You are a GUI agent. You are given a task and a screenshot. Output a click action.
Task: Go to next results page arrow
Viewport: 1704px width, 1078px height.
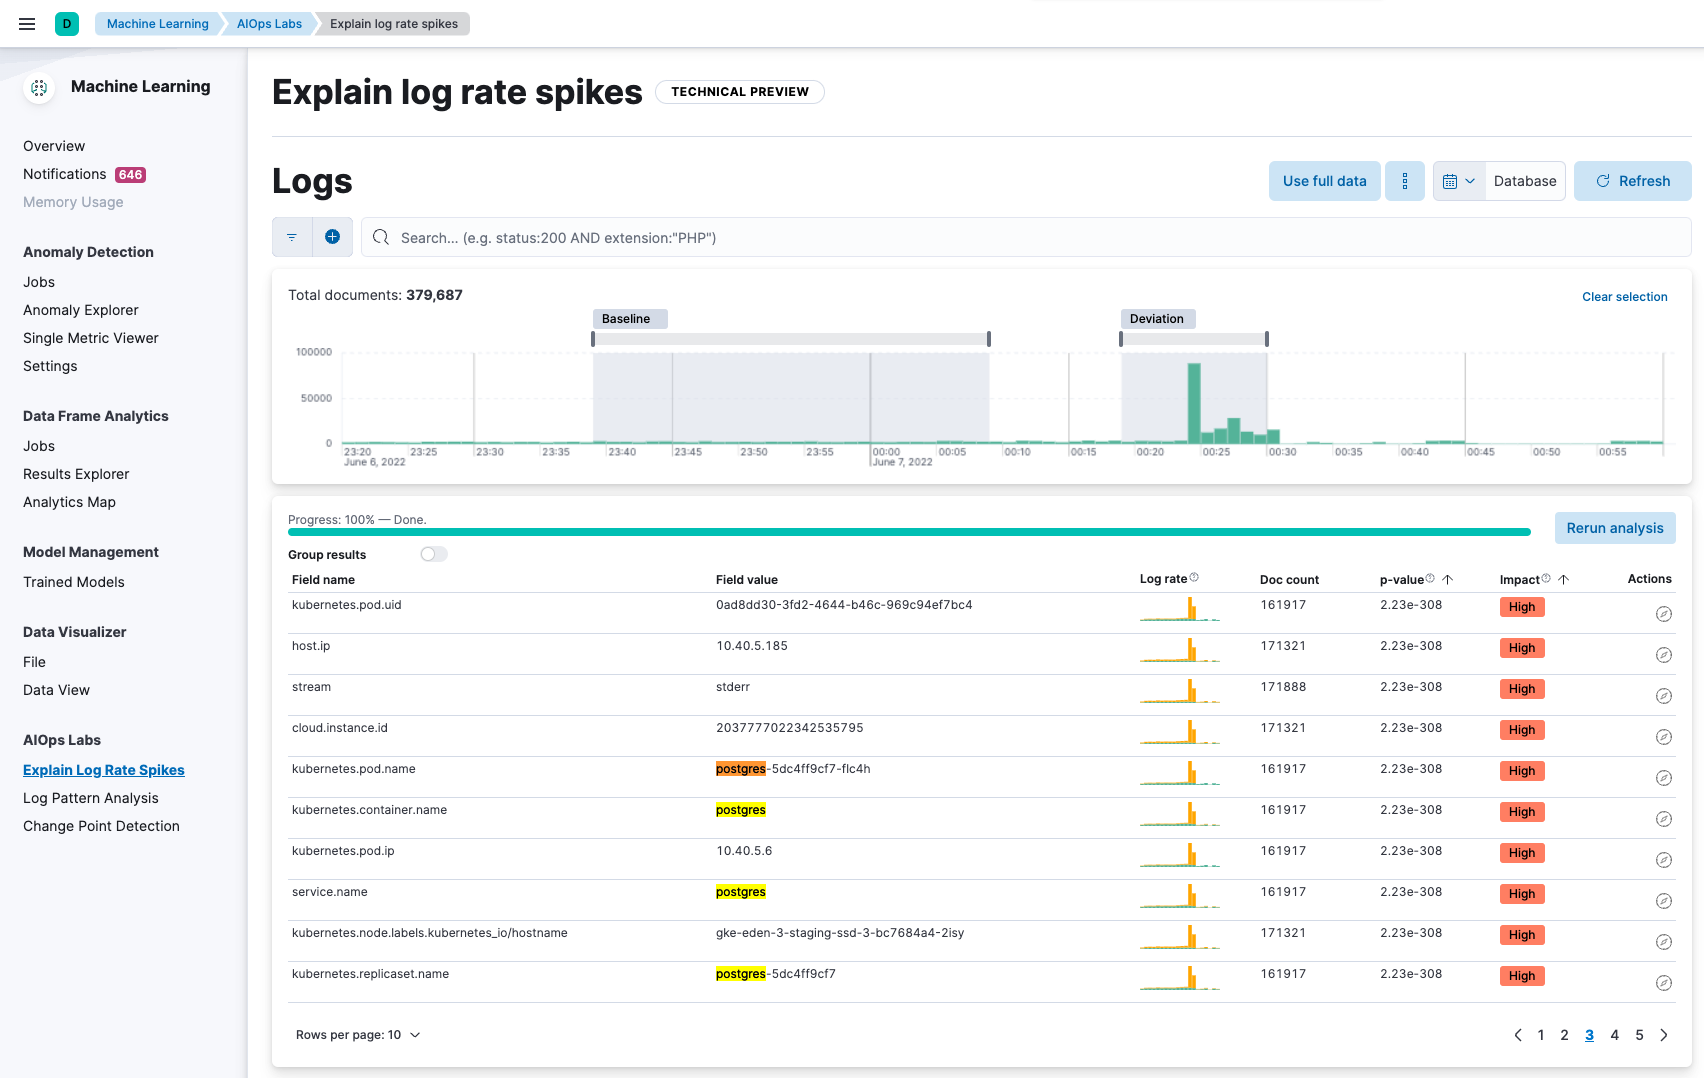1664,1035
